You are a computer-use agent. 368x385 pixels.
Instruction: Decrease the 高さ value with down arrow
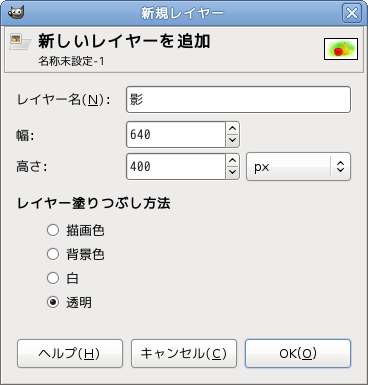click(232, 172)
